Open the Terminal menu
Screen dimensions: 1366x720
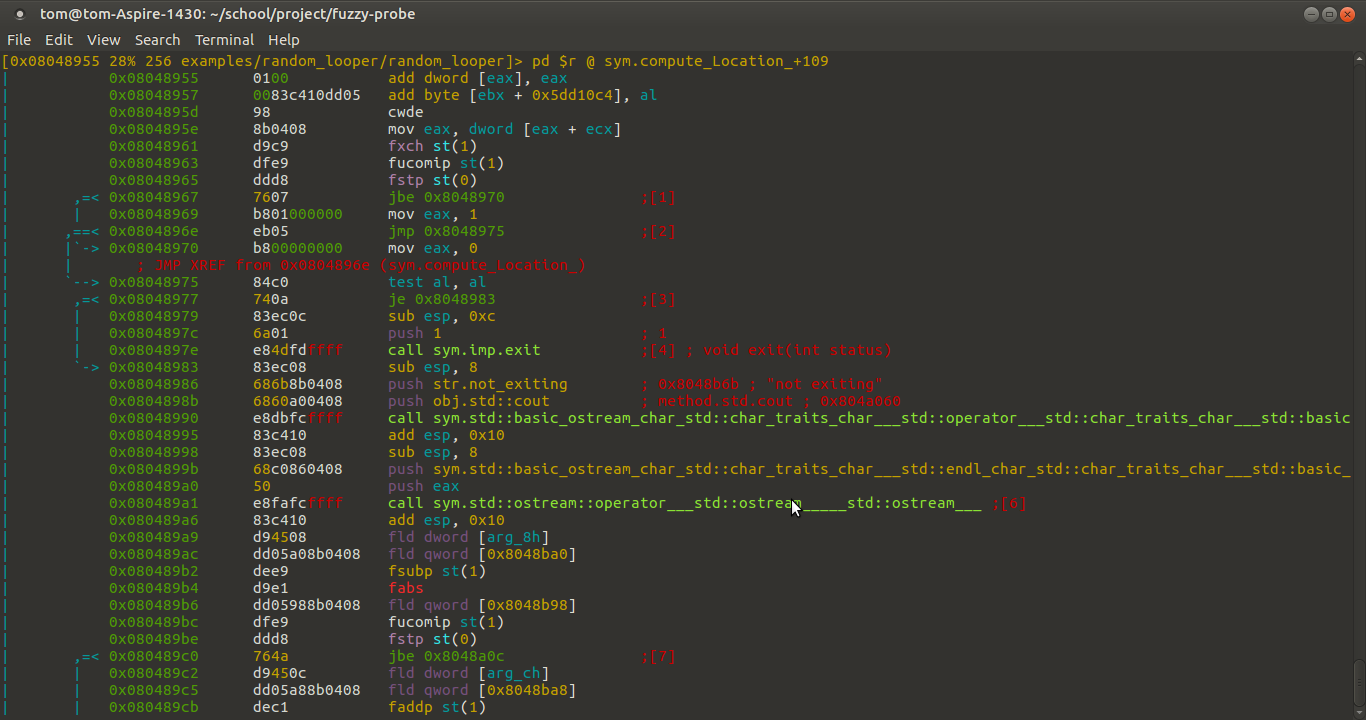224,40
